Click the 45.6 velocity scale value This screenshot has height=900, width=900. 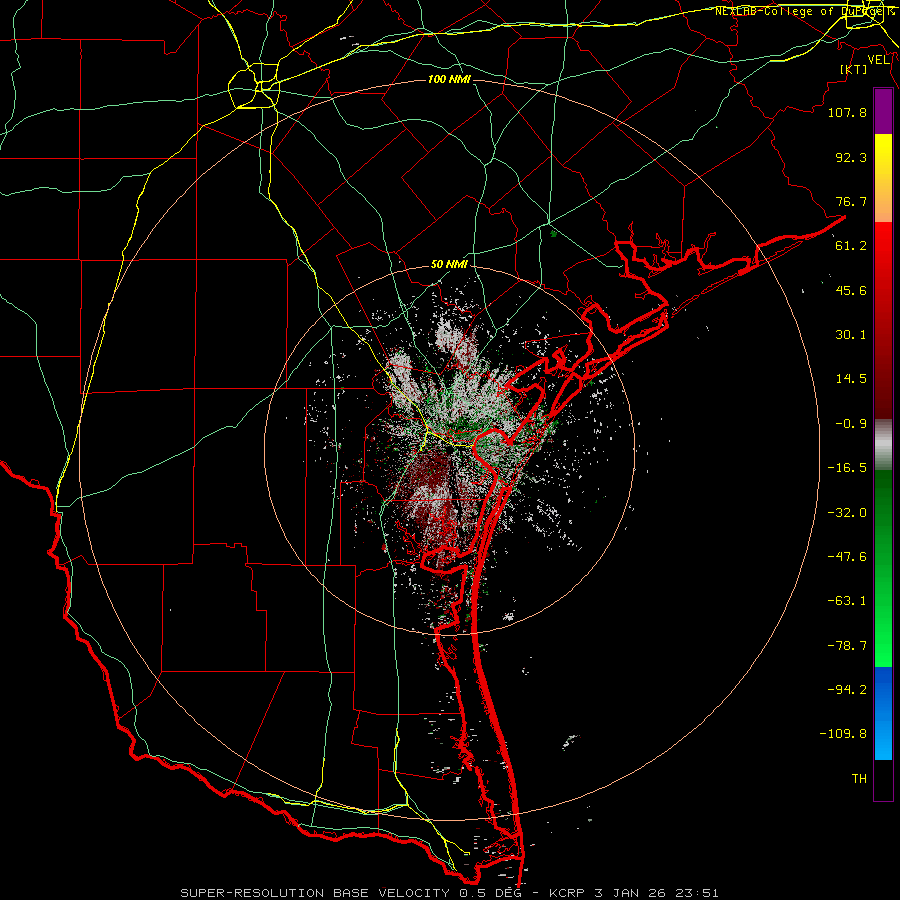point(851,290)
